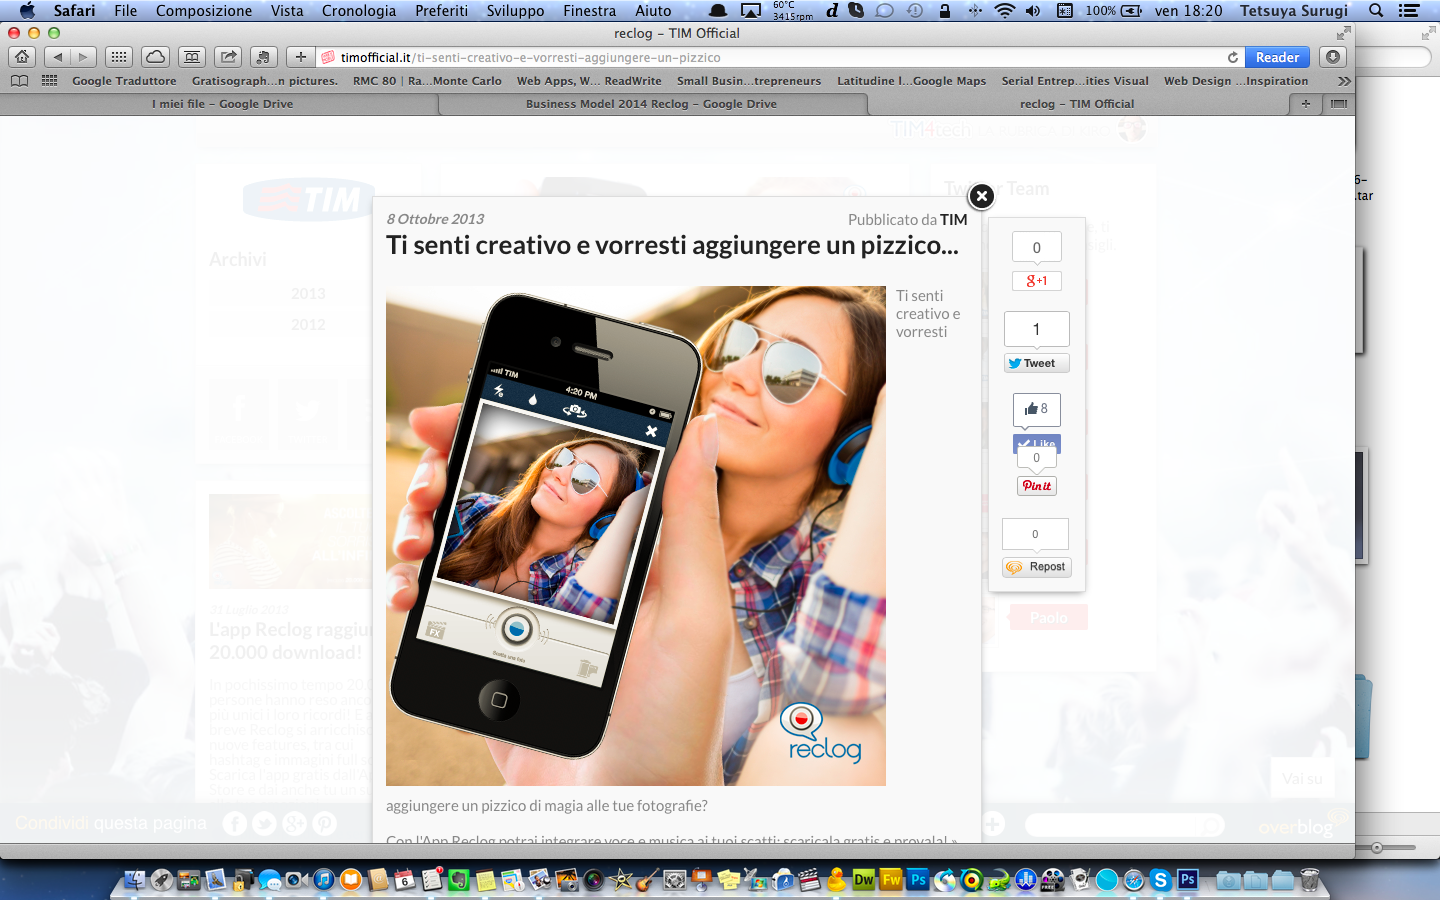Open the 'Latitudine l...Google Maps' bookmark
This screenshot has width=1440, height=900.
911,81
